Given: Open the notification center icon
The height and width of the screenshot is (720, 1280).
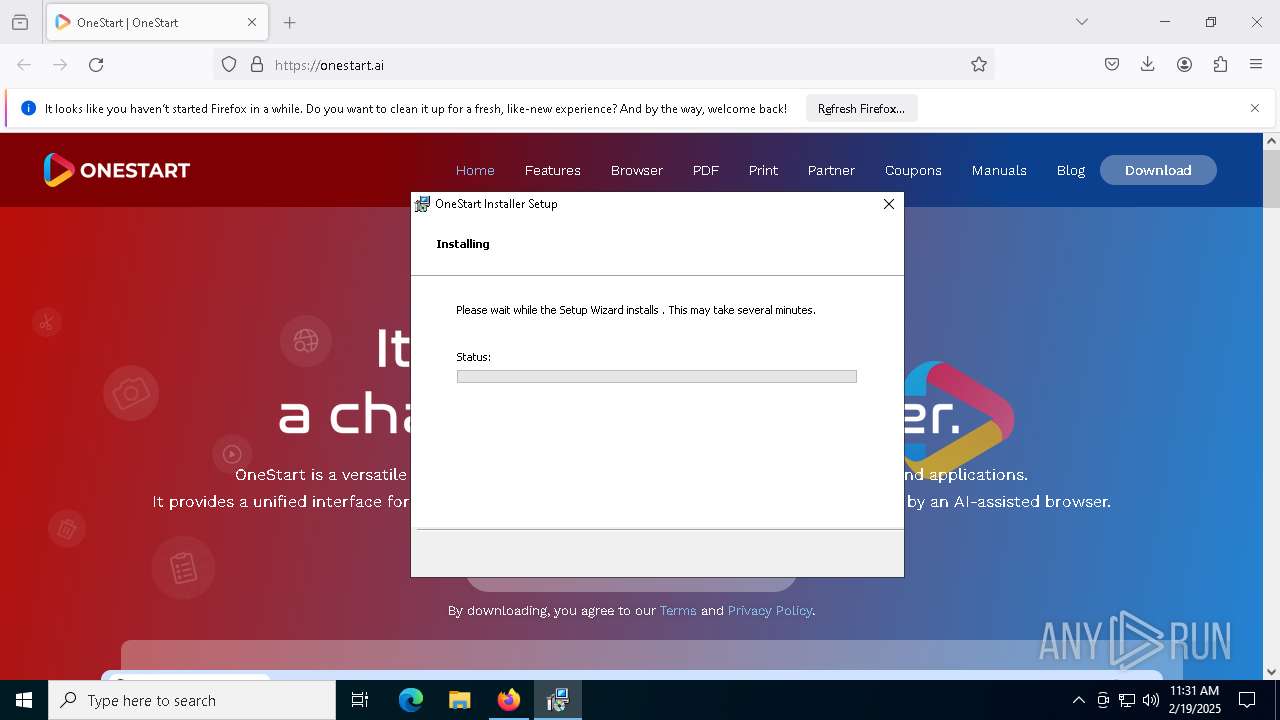Looking at the screenshot, I should 1247,700.
